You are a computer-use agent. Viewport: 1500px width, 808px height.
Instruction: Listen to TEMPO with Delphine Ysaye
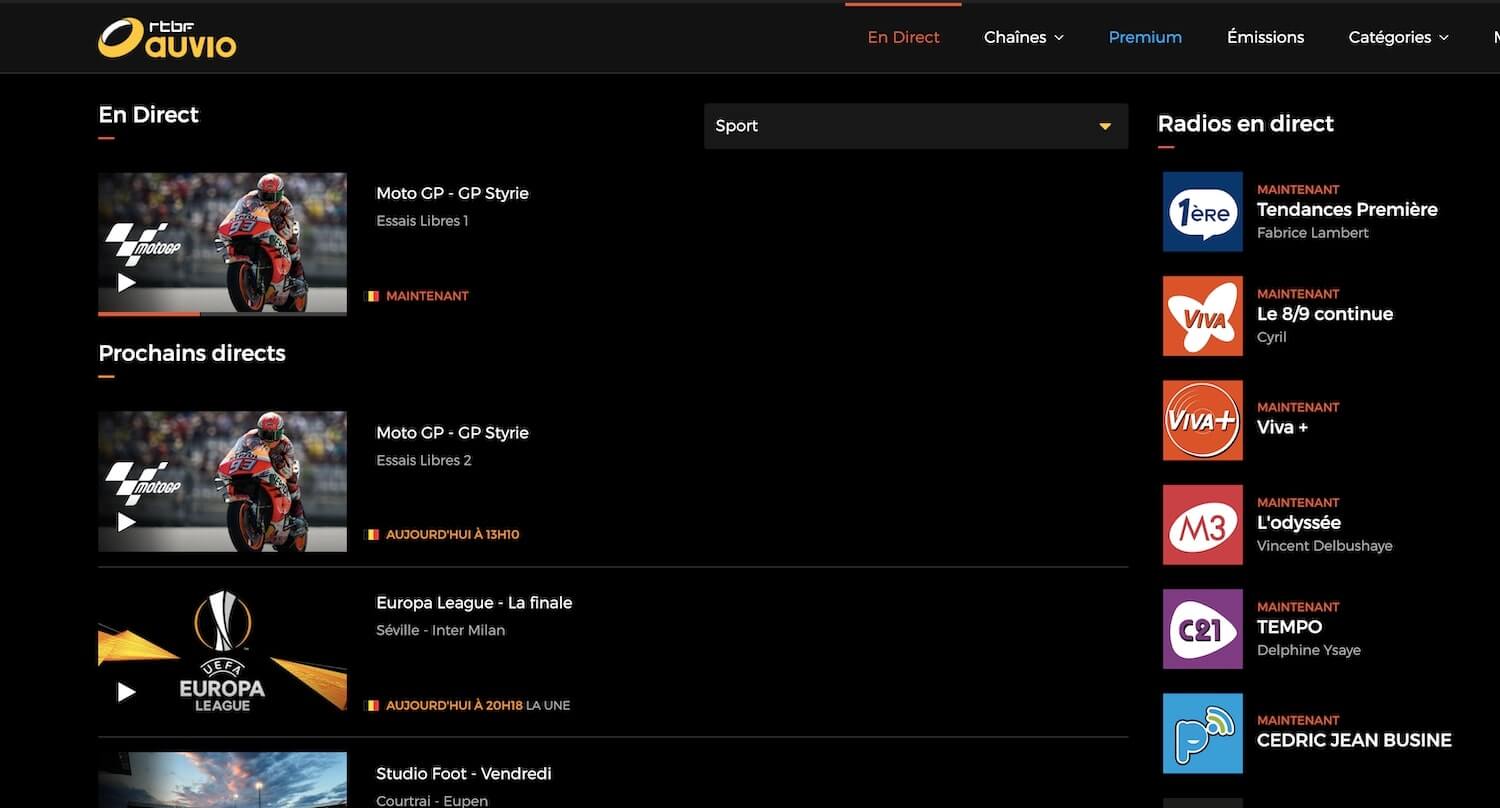click(1289, 627)
